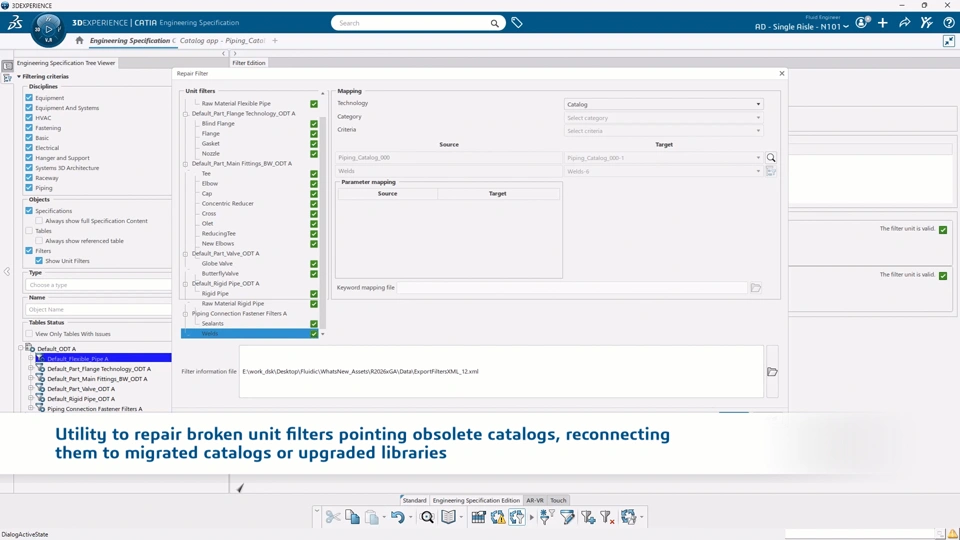Click the share arrow icon

(x=904, y=23)
